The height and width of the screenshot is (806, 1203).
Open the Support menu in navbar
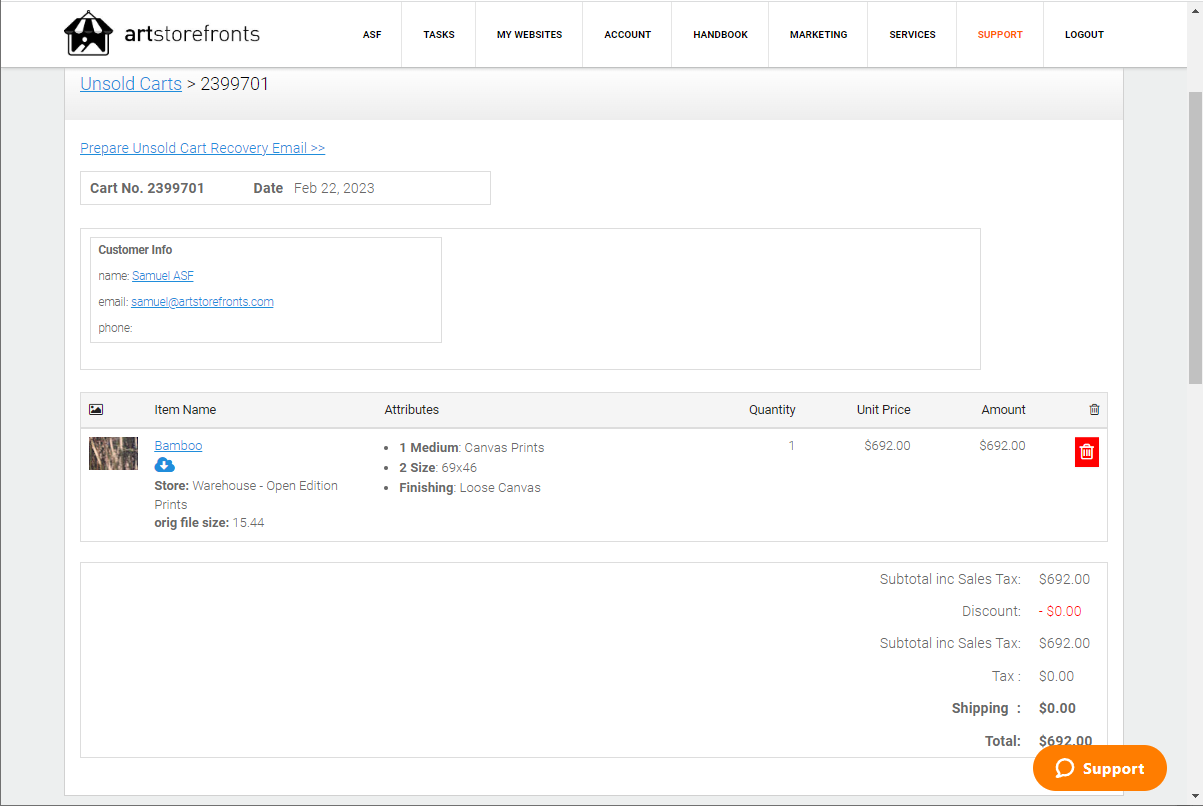1000,34
